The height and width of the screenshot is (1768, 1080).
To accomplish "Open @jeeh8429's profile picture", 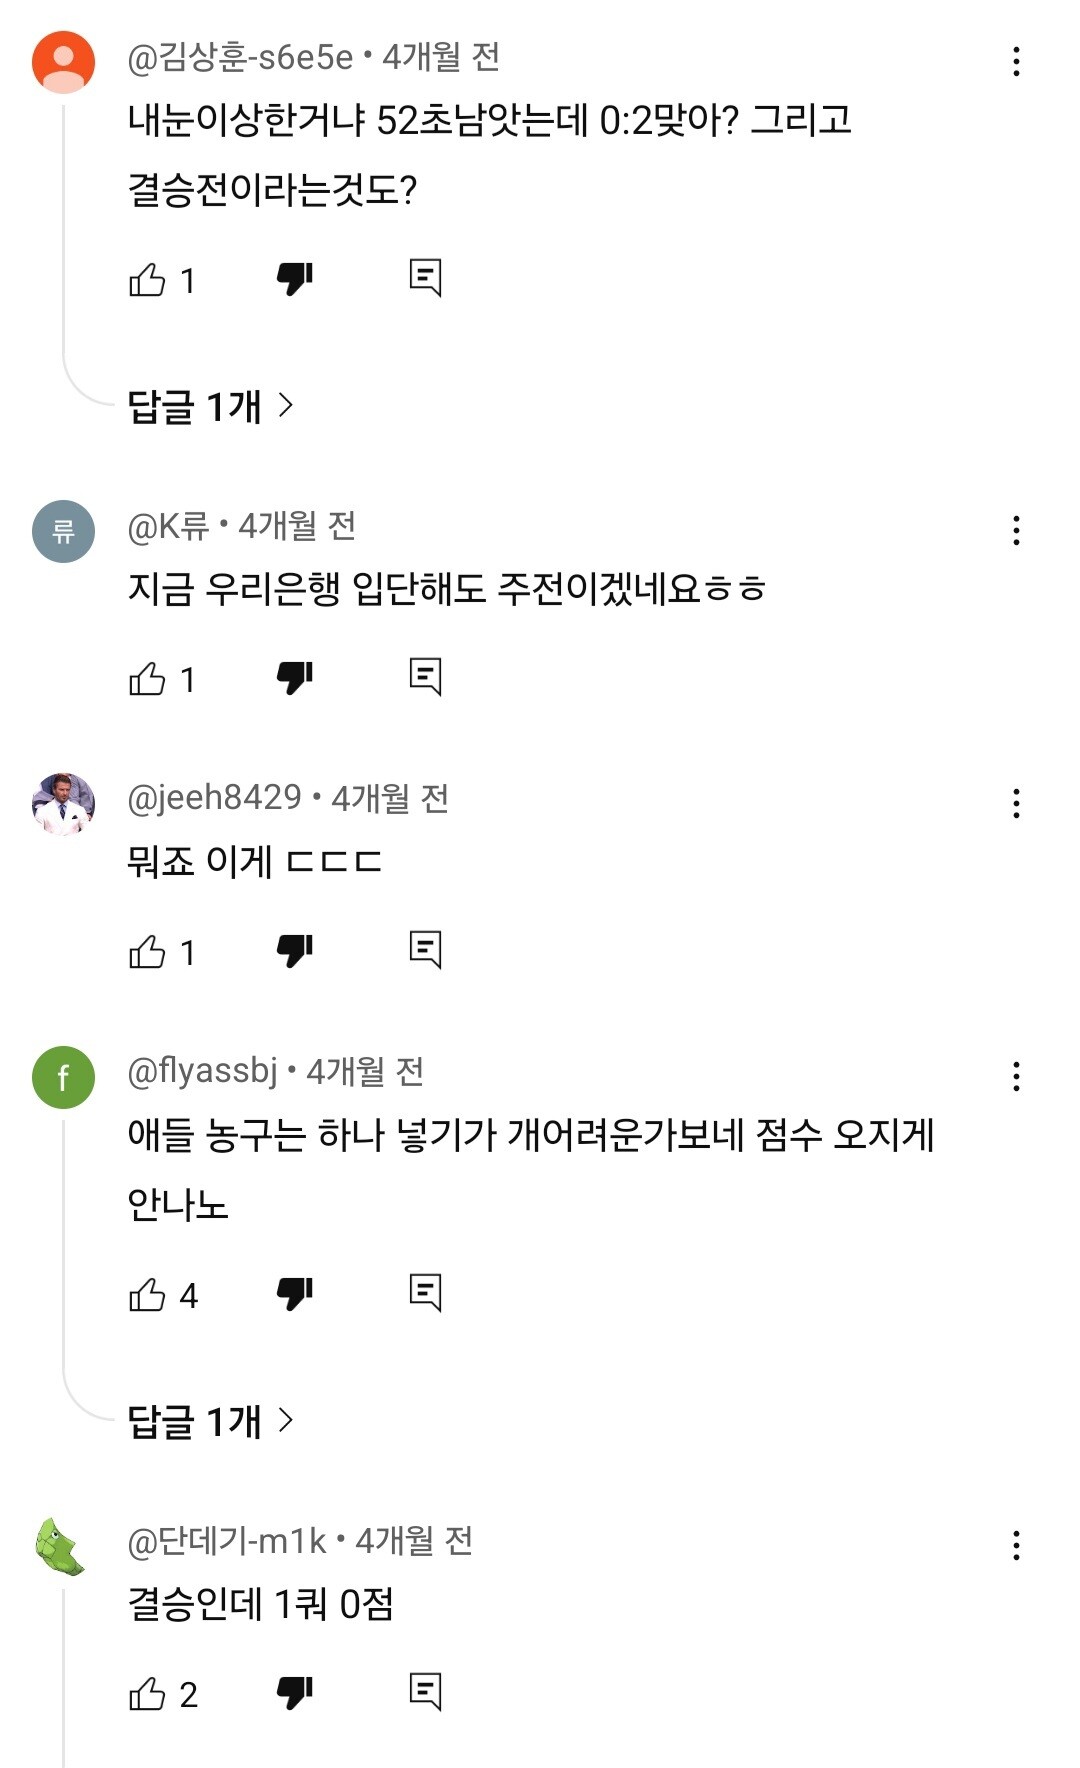I will point(63,804).
